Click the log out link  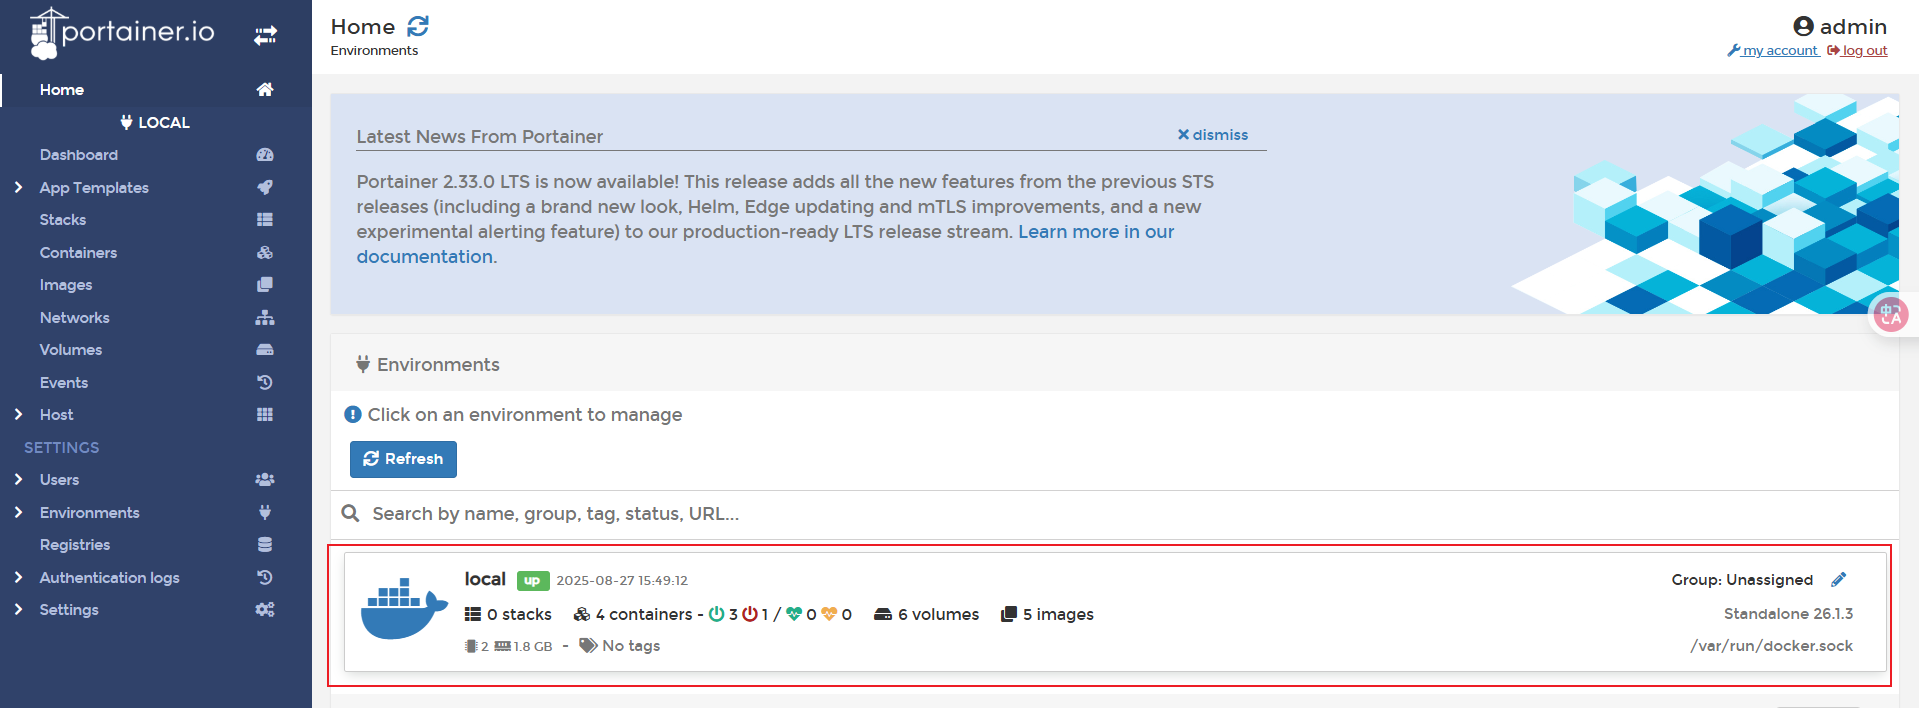tap(1864, 51)
